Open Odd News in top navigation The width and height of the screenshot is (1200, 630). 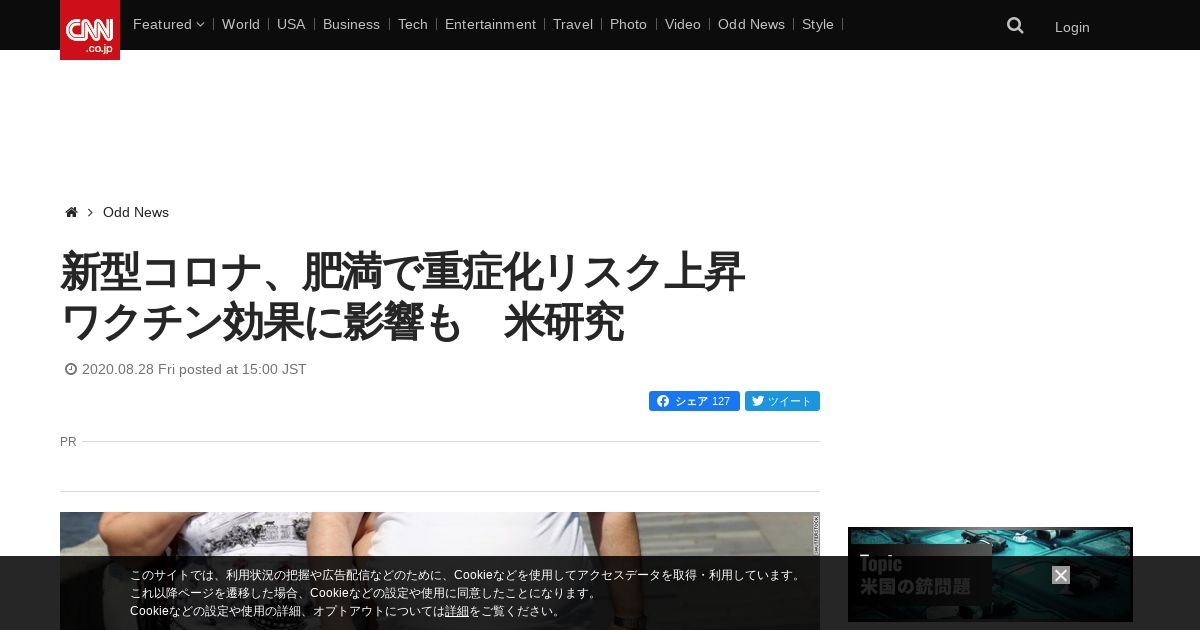[x=751, y=24]
